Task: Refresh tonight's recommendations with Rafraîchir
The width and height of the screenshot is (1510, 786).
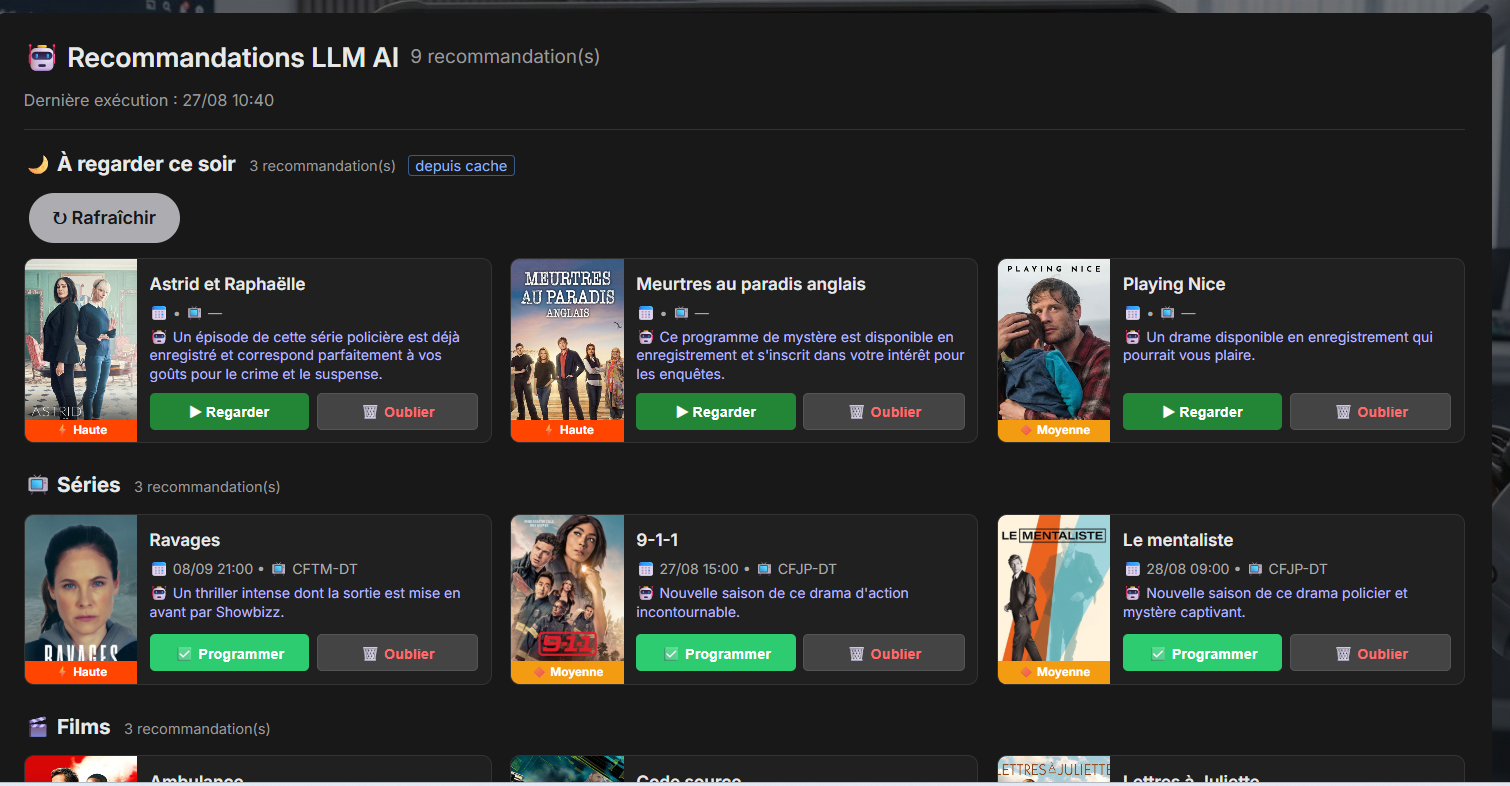Action: tap(104, 218)
